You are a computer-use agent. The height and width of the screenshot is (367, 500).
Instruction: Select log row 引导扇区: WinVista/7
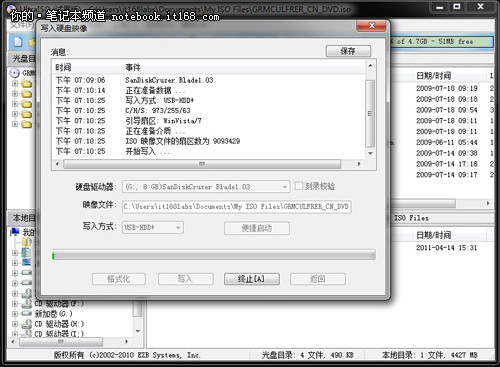pos(163,121)
